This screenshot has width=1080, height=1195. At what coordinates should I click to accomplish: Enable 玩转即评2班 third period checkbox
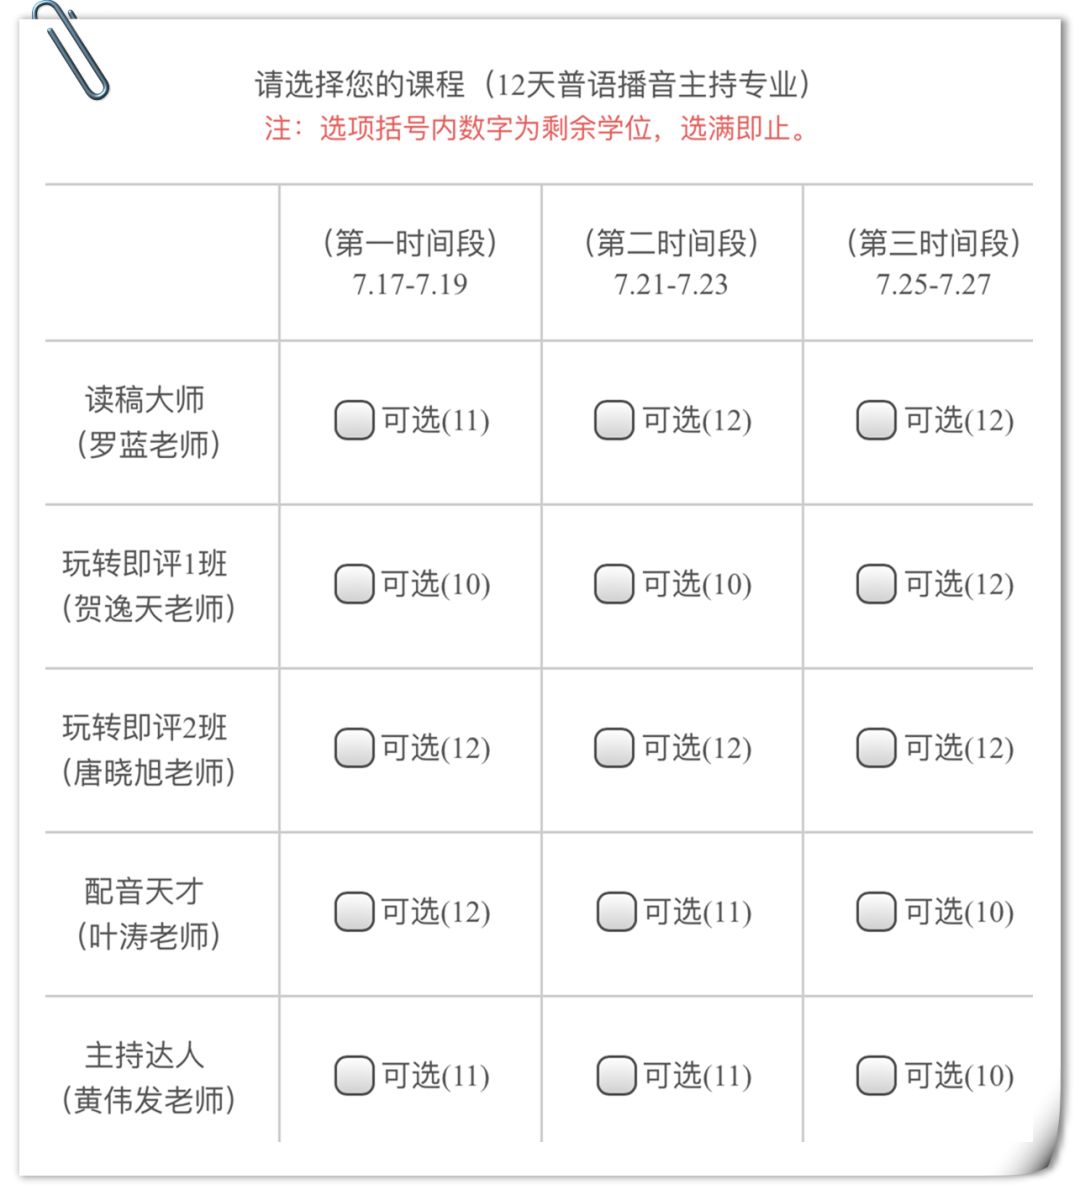click(x=876, y=748)
